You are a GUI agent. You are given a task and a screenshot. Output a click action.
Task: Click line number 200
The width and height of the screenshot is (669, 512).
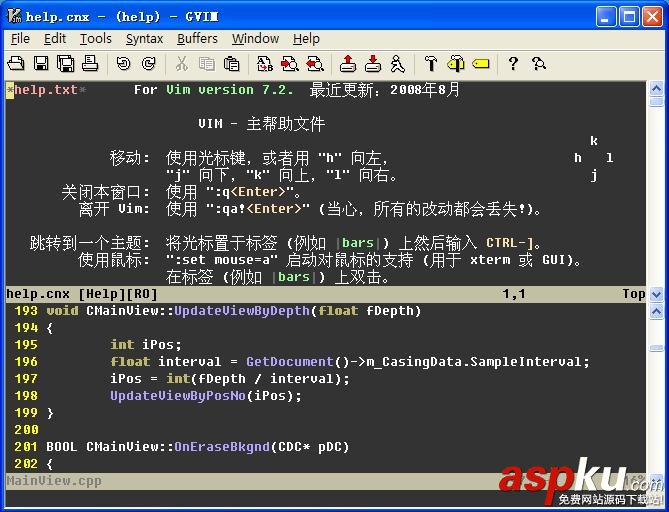coord(26,430)
